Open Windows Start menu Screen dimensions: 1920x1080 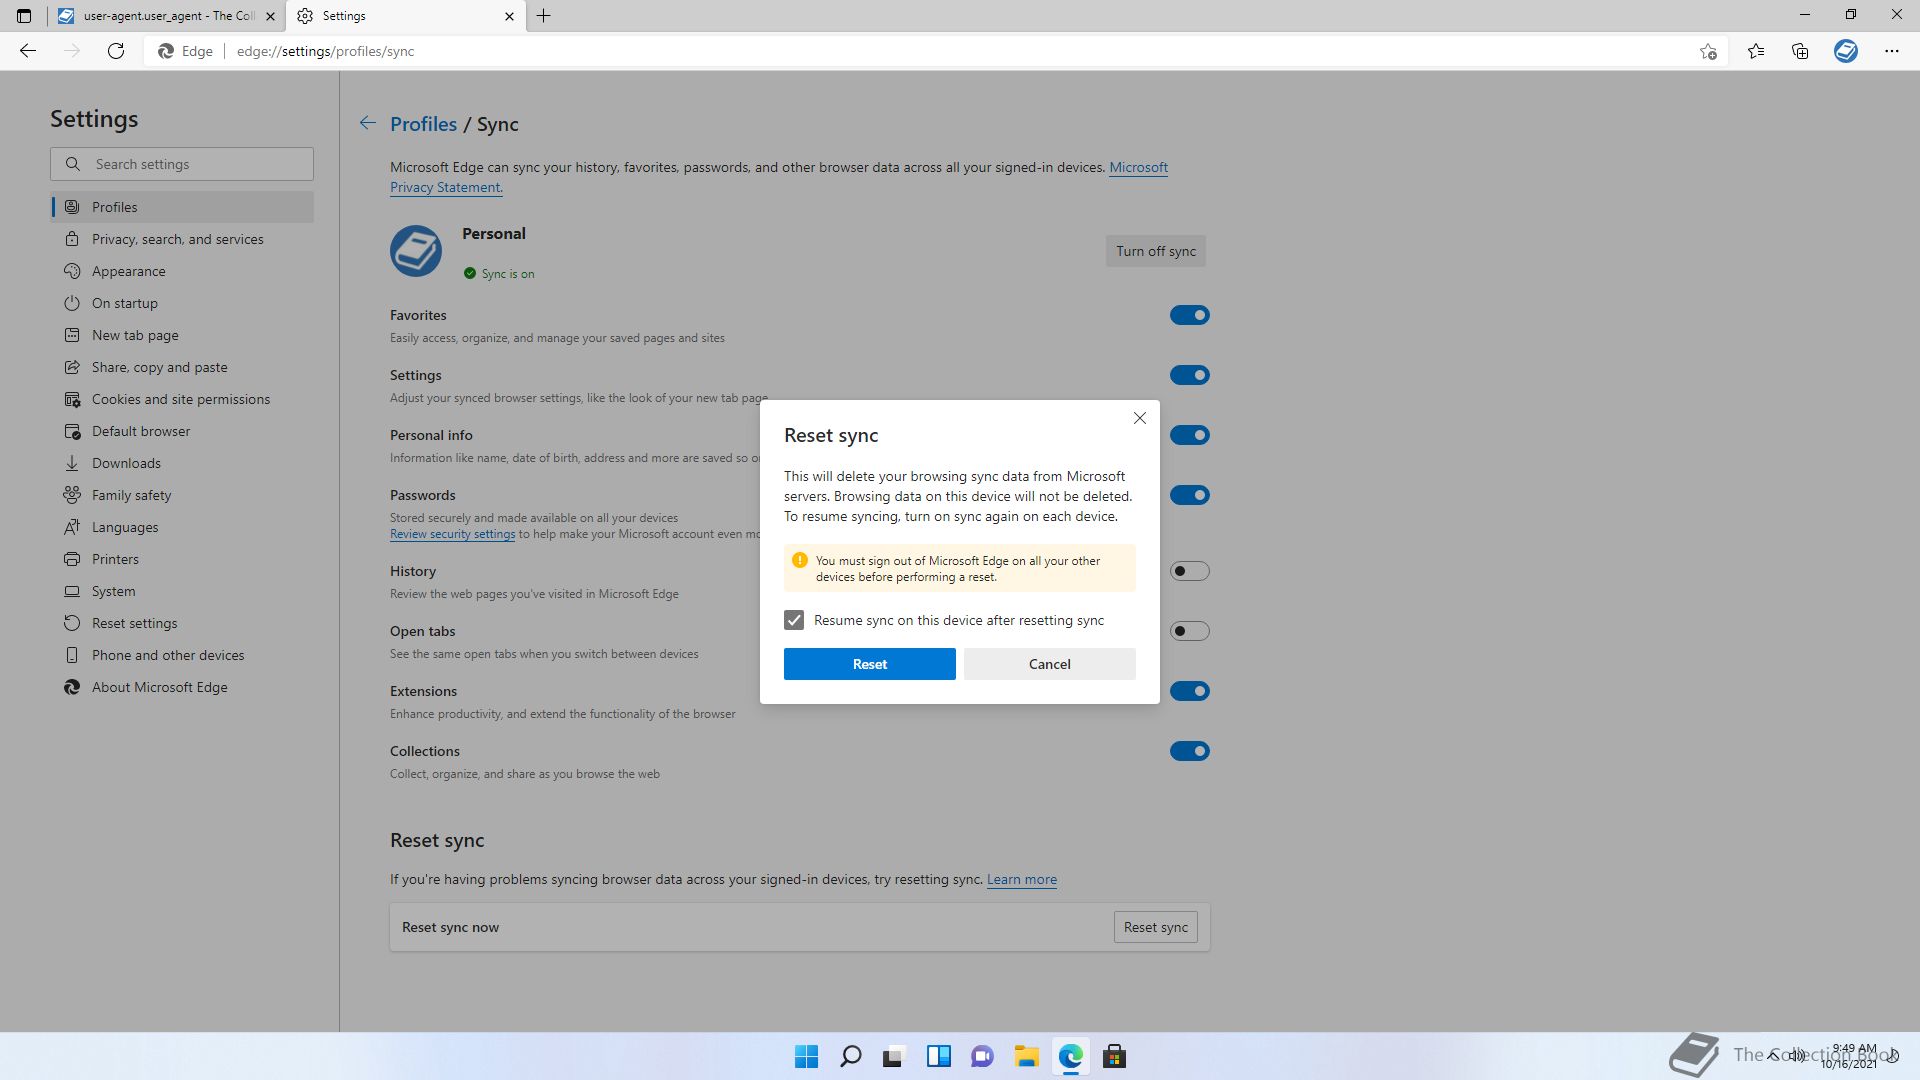pyautogui.click(x=806, y=1056)
